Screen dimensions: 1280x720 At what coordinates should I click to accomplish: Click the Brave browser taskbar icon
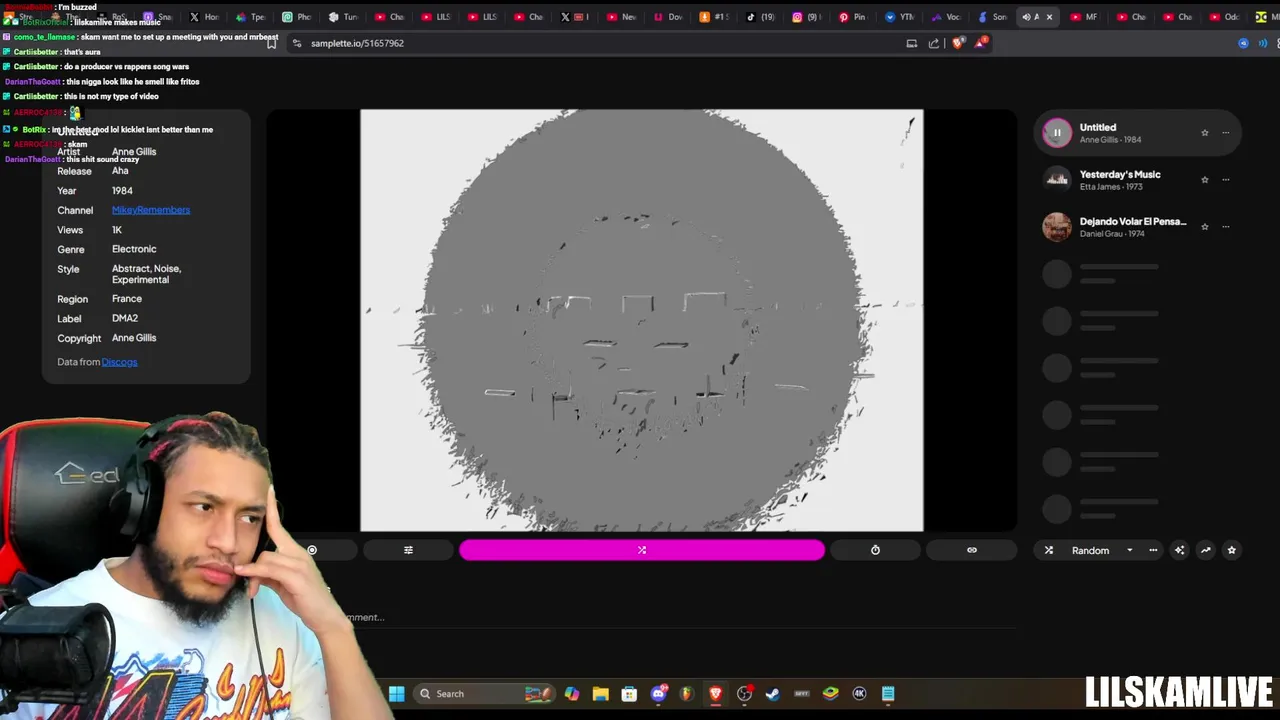click(715, 694)
